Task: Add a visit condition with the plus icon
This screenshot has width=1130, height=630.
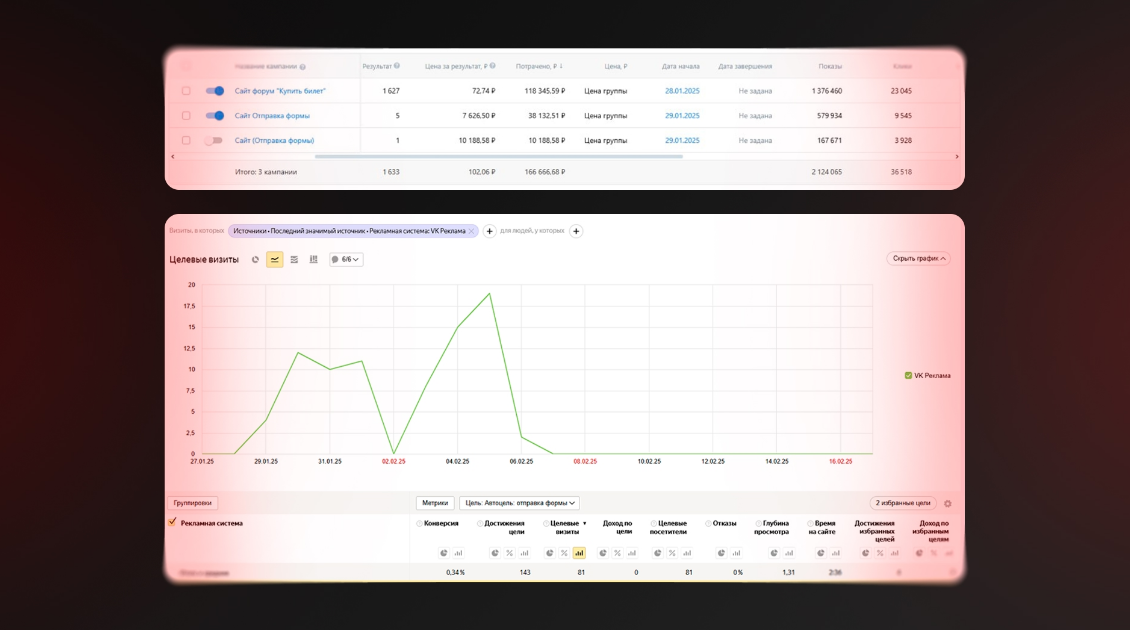Action: [489, 231]
